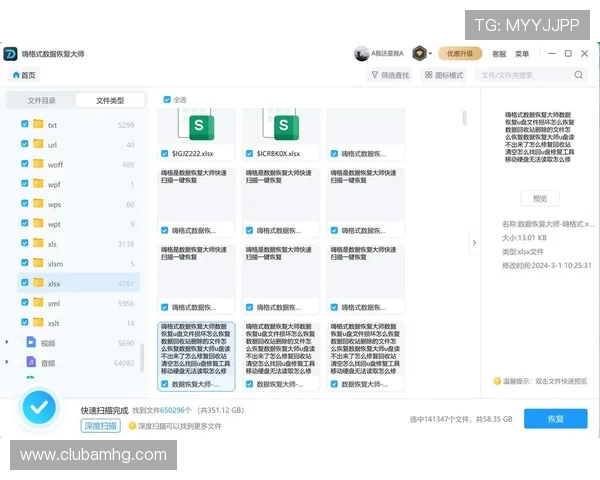Click the VIP hexagon badge icon
Image resolution: width=600 pixels, height=480 pixels.
[420, 53]
